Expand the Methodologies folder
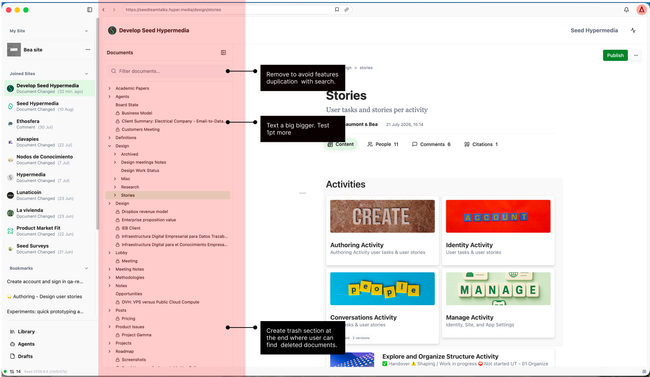650x377 pixels. [x=110, y=277]
